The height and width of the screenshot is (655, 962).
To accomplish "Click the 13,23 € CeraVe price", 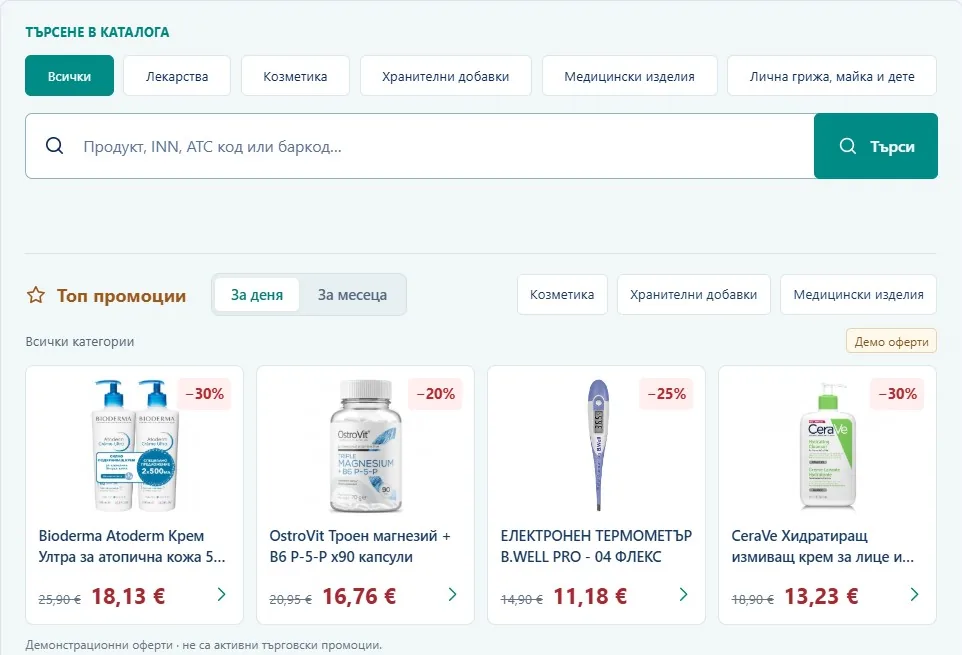I will click(822, 596).
